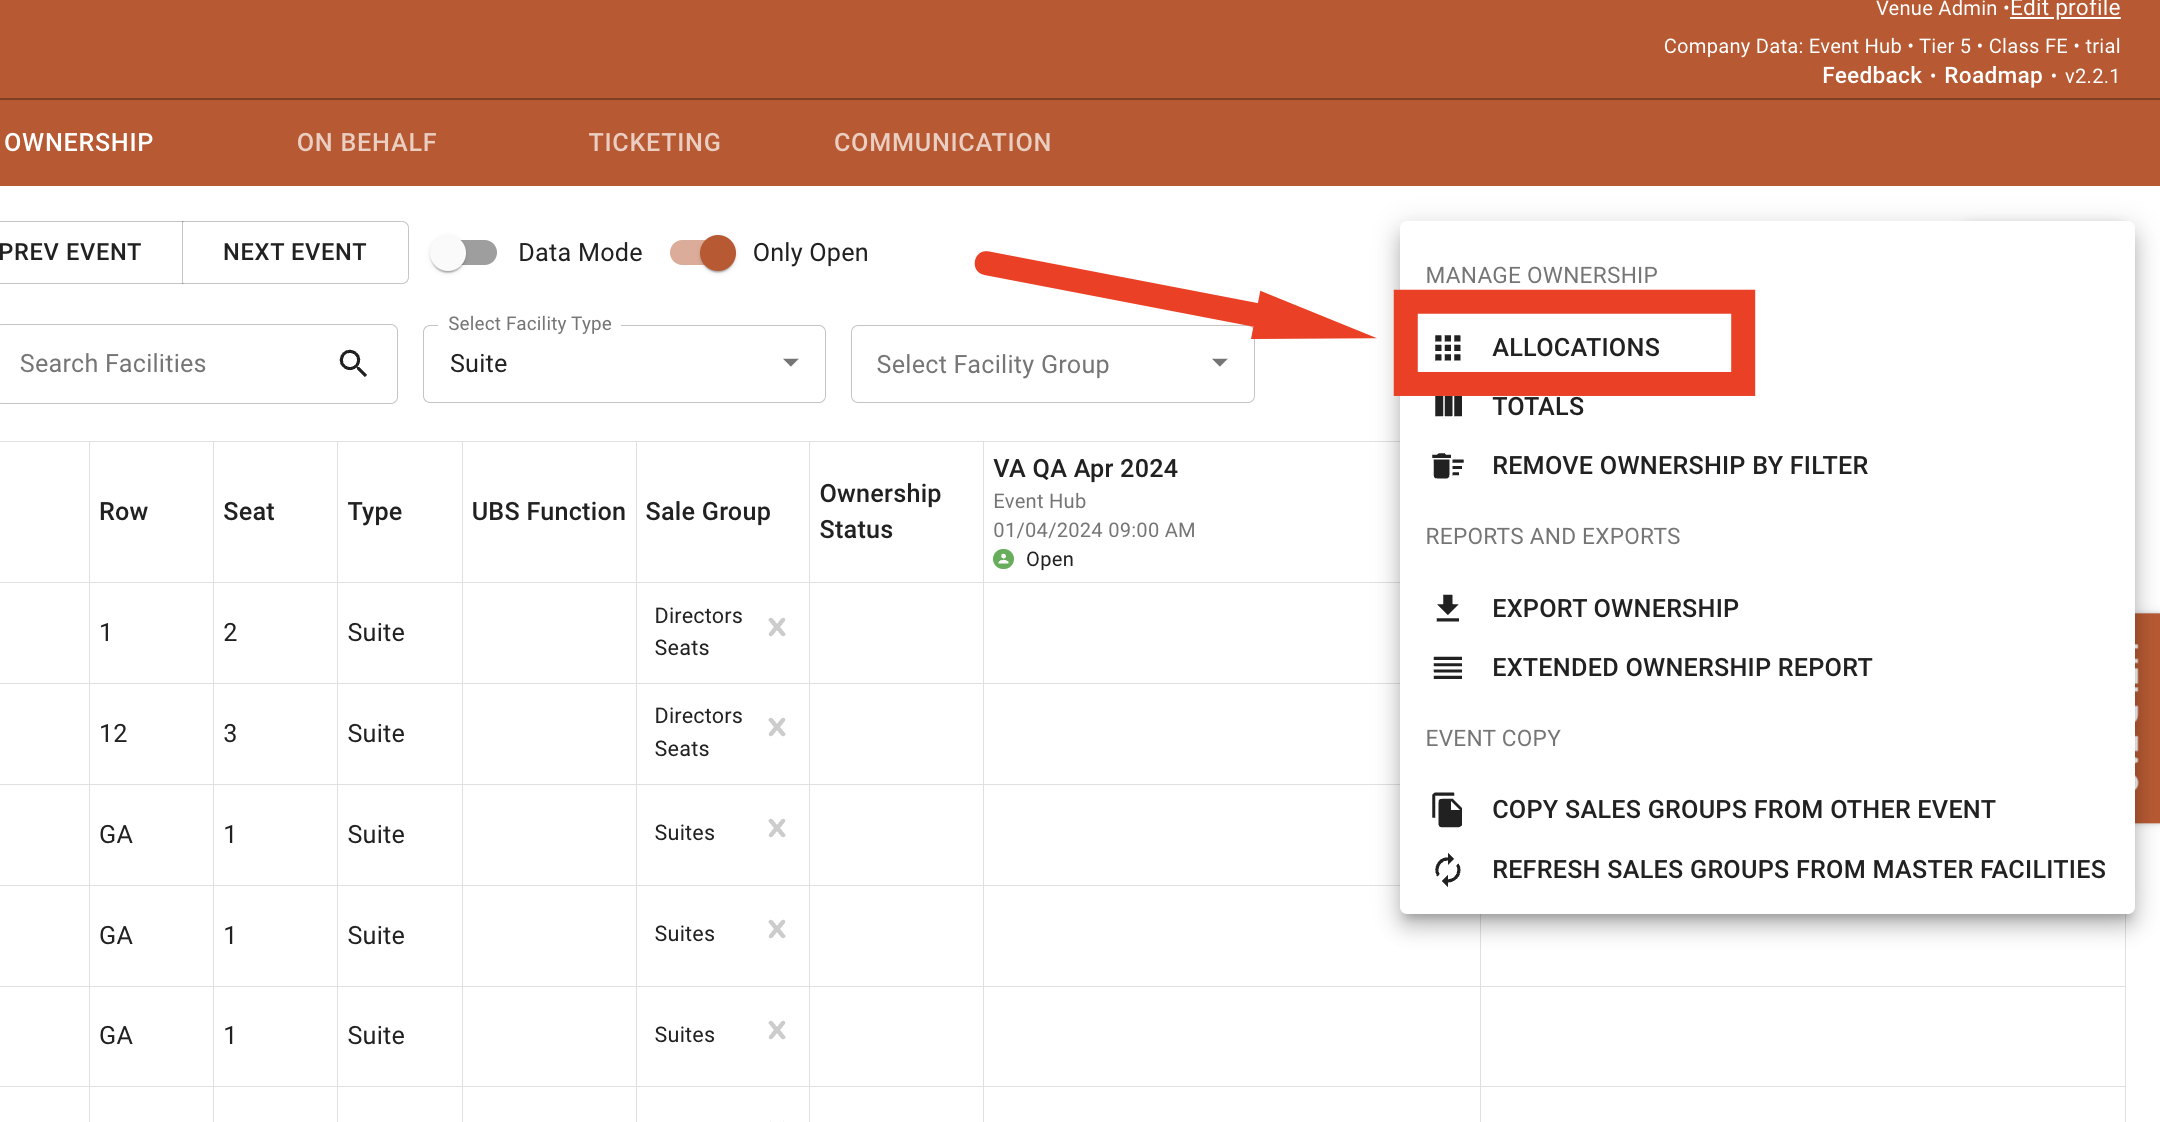Click the Extended Ownership Report lines icon
This screenshot has width=2160, height=1122.
click(1447, 668)
